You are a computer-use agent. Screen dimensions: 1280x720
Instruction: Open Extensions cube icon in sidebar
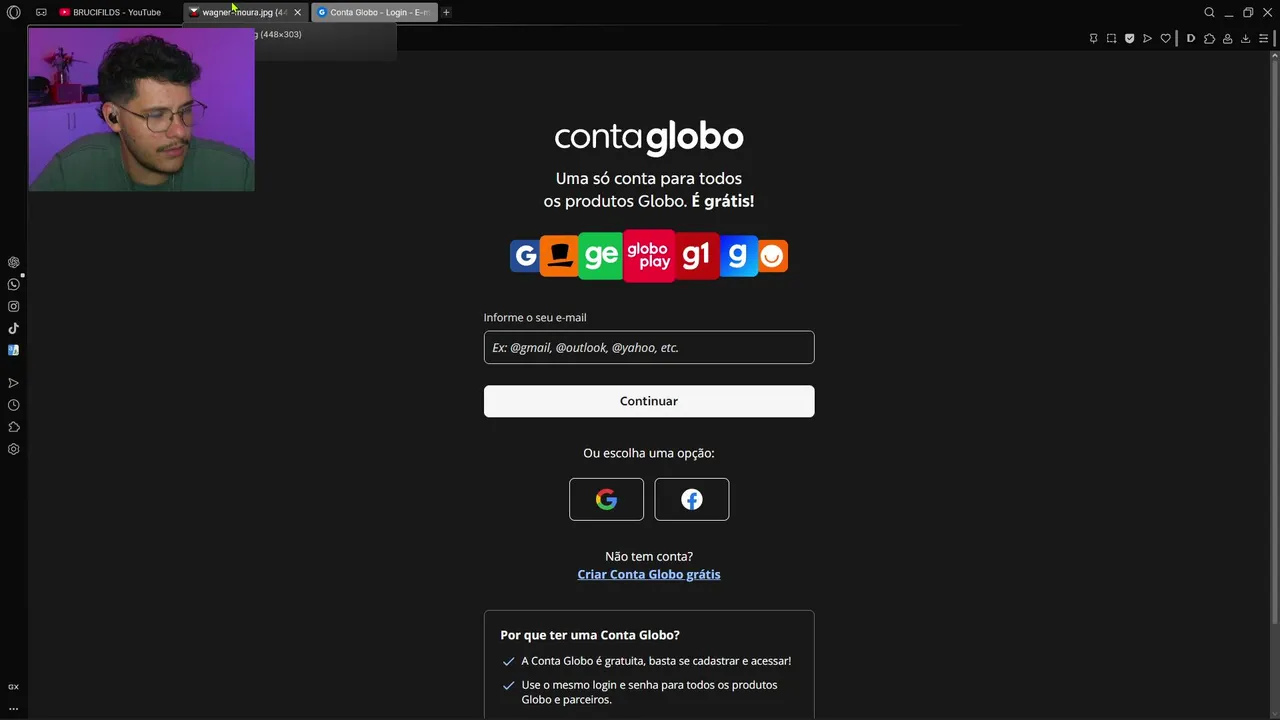[13, 427]
